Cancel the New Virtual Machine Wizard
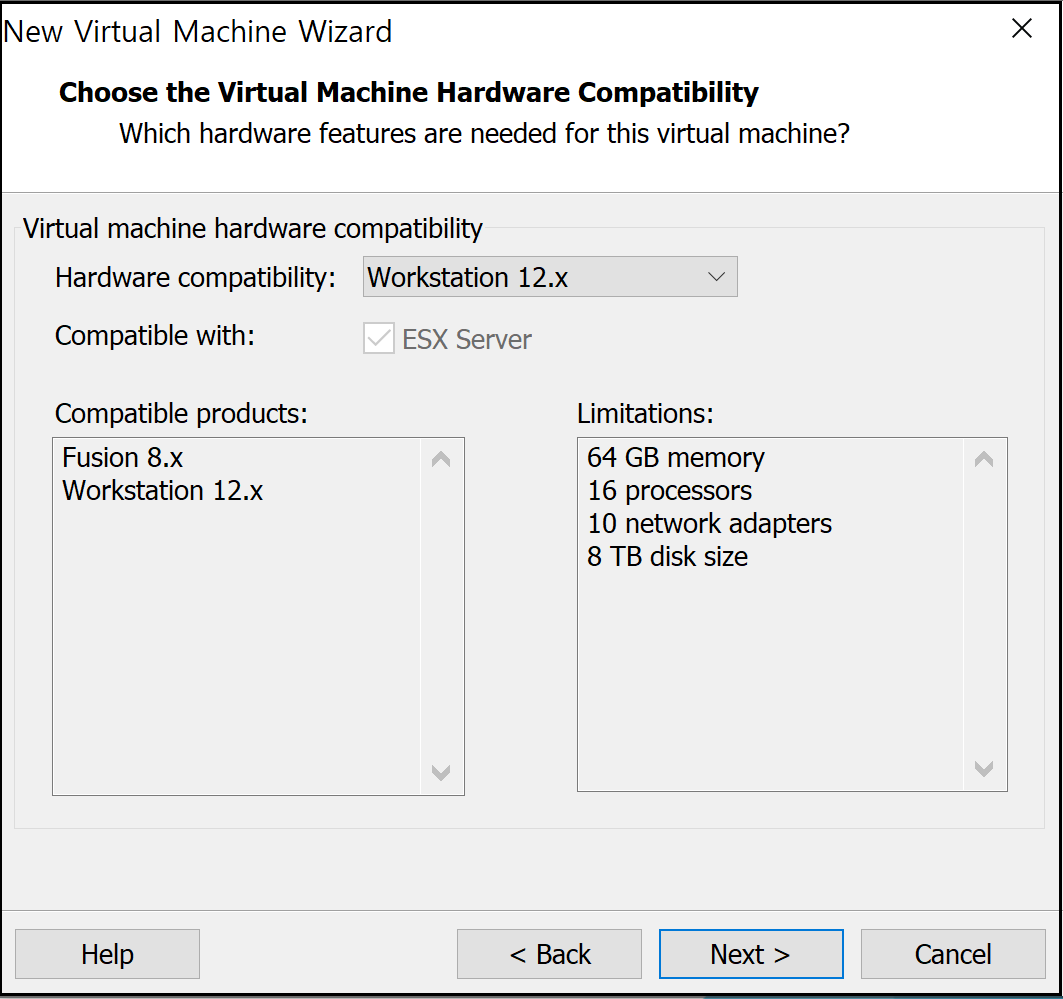1063x999 pixels. [952, 954]
